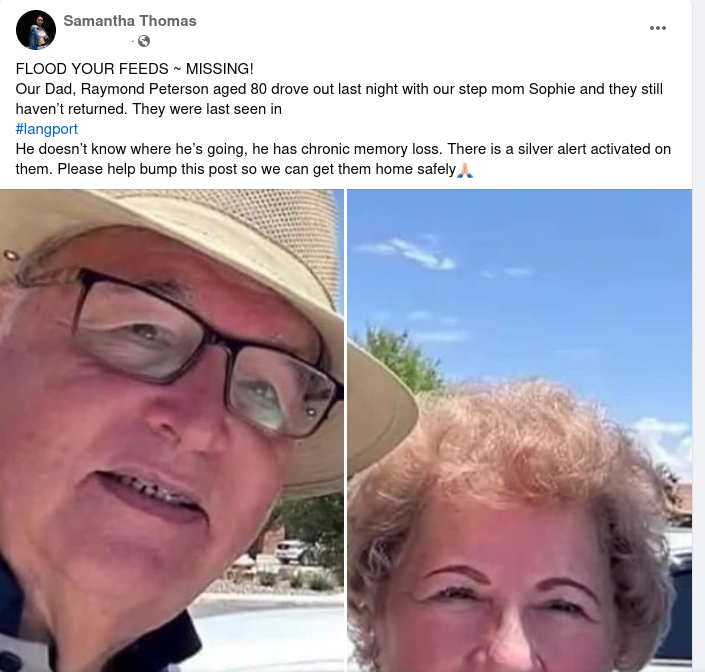The height and width of the screenshot is (672, 705).
Task: Open photo of man wearing hat
Action: [x=172, y=431]
